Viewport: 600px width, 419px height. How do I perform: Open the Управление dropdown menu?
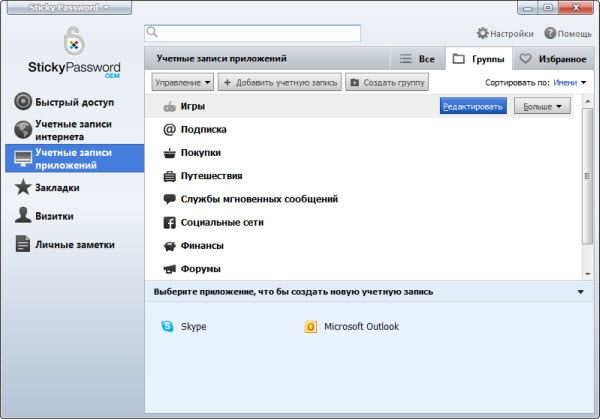183,82
